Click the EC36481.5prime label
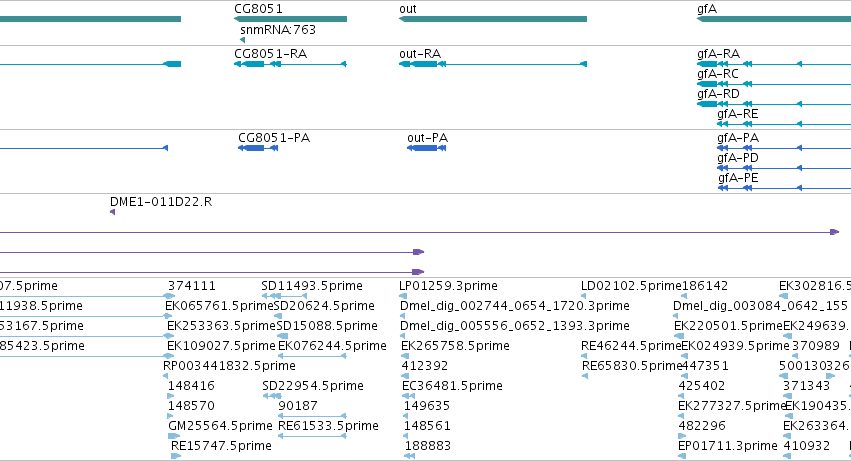 coord(452,387)
